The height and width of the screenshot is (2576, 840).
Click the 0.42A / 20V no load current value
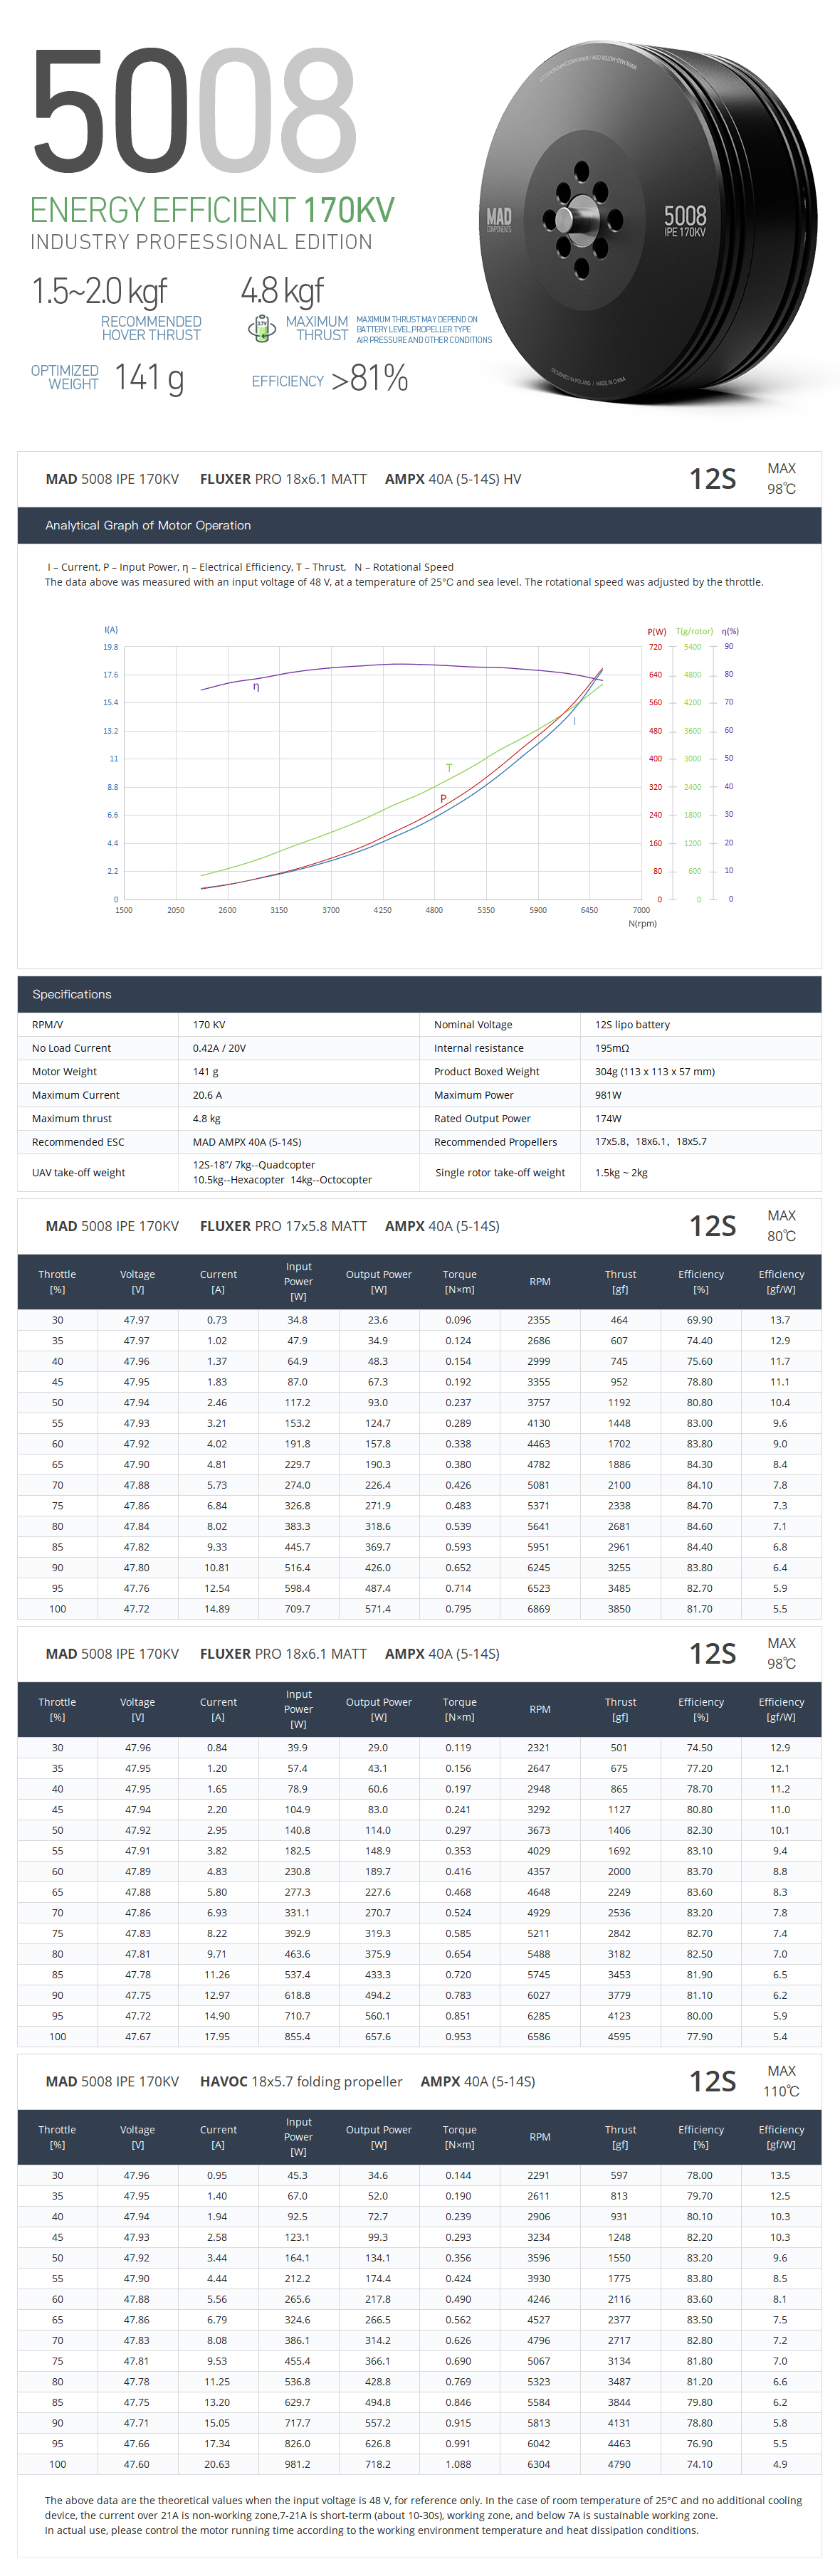point(219,1048)
